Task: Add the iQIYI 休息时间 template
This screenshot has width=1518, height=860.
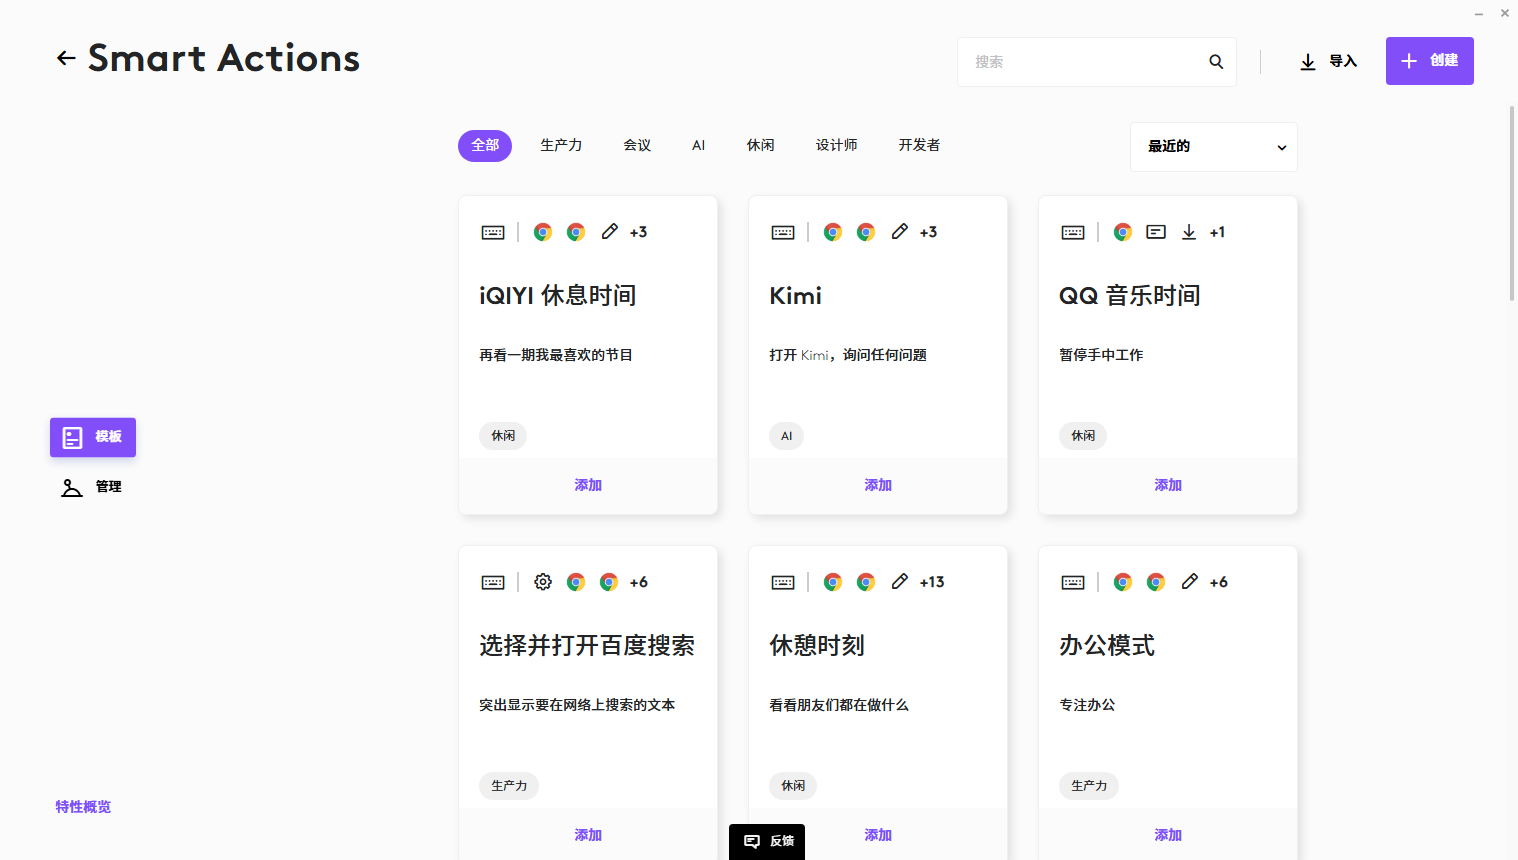Action: (x=588, y=486)
